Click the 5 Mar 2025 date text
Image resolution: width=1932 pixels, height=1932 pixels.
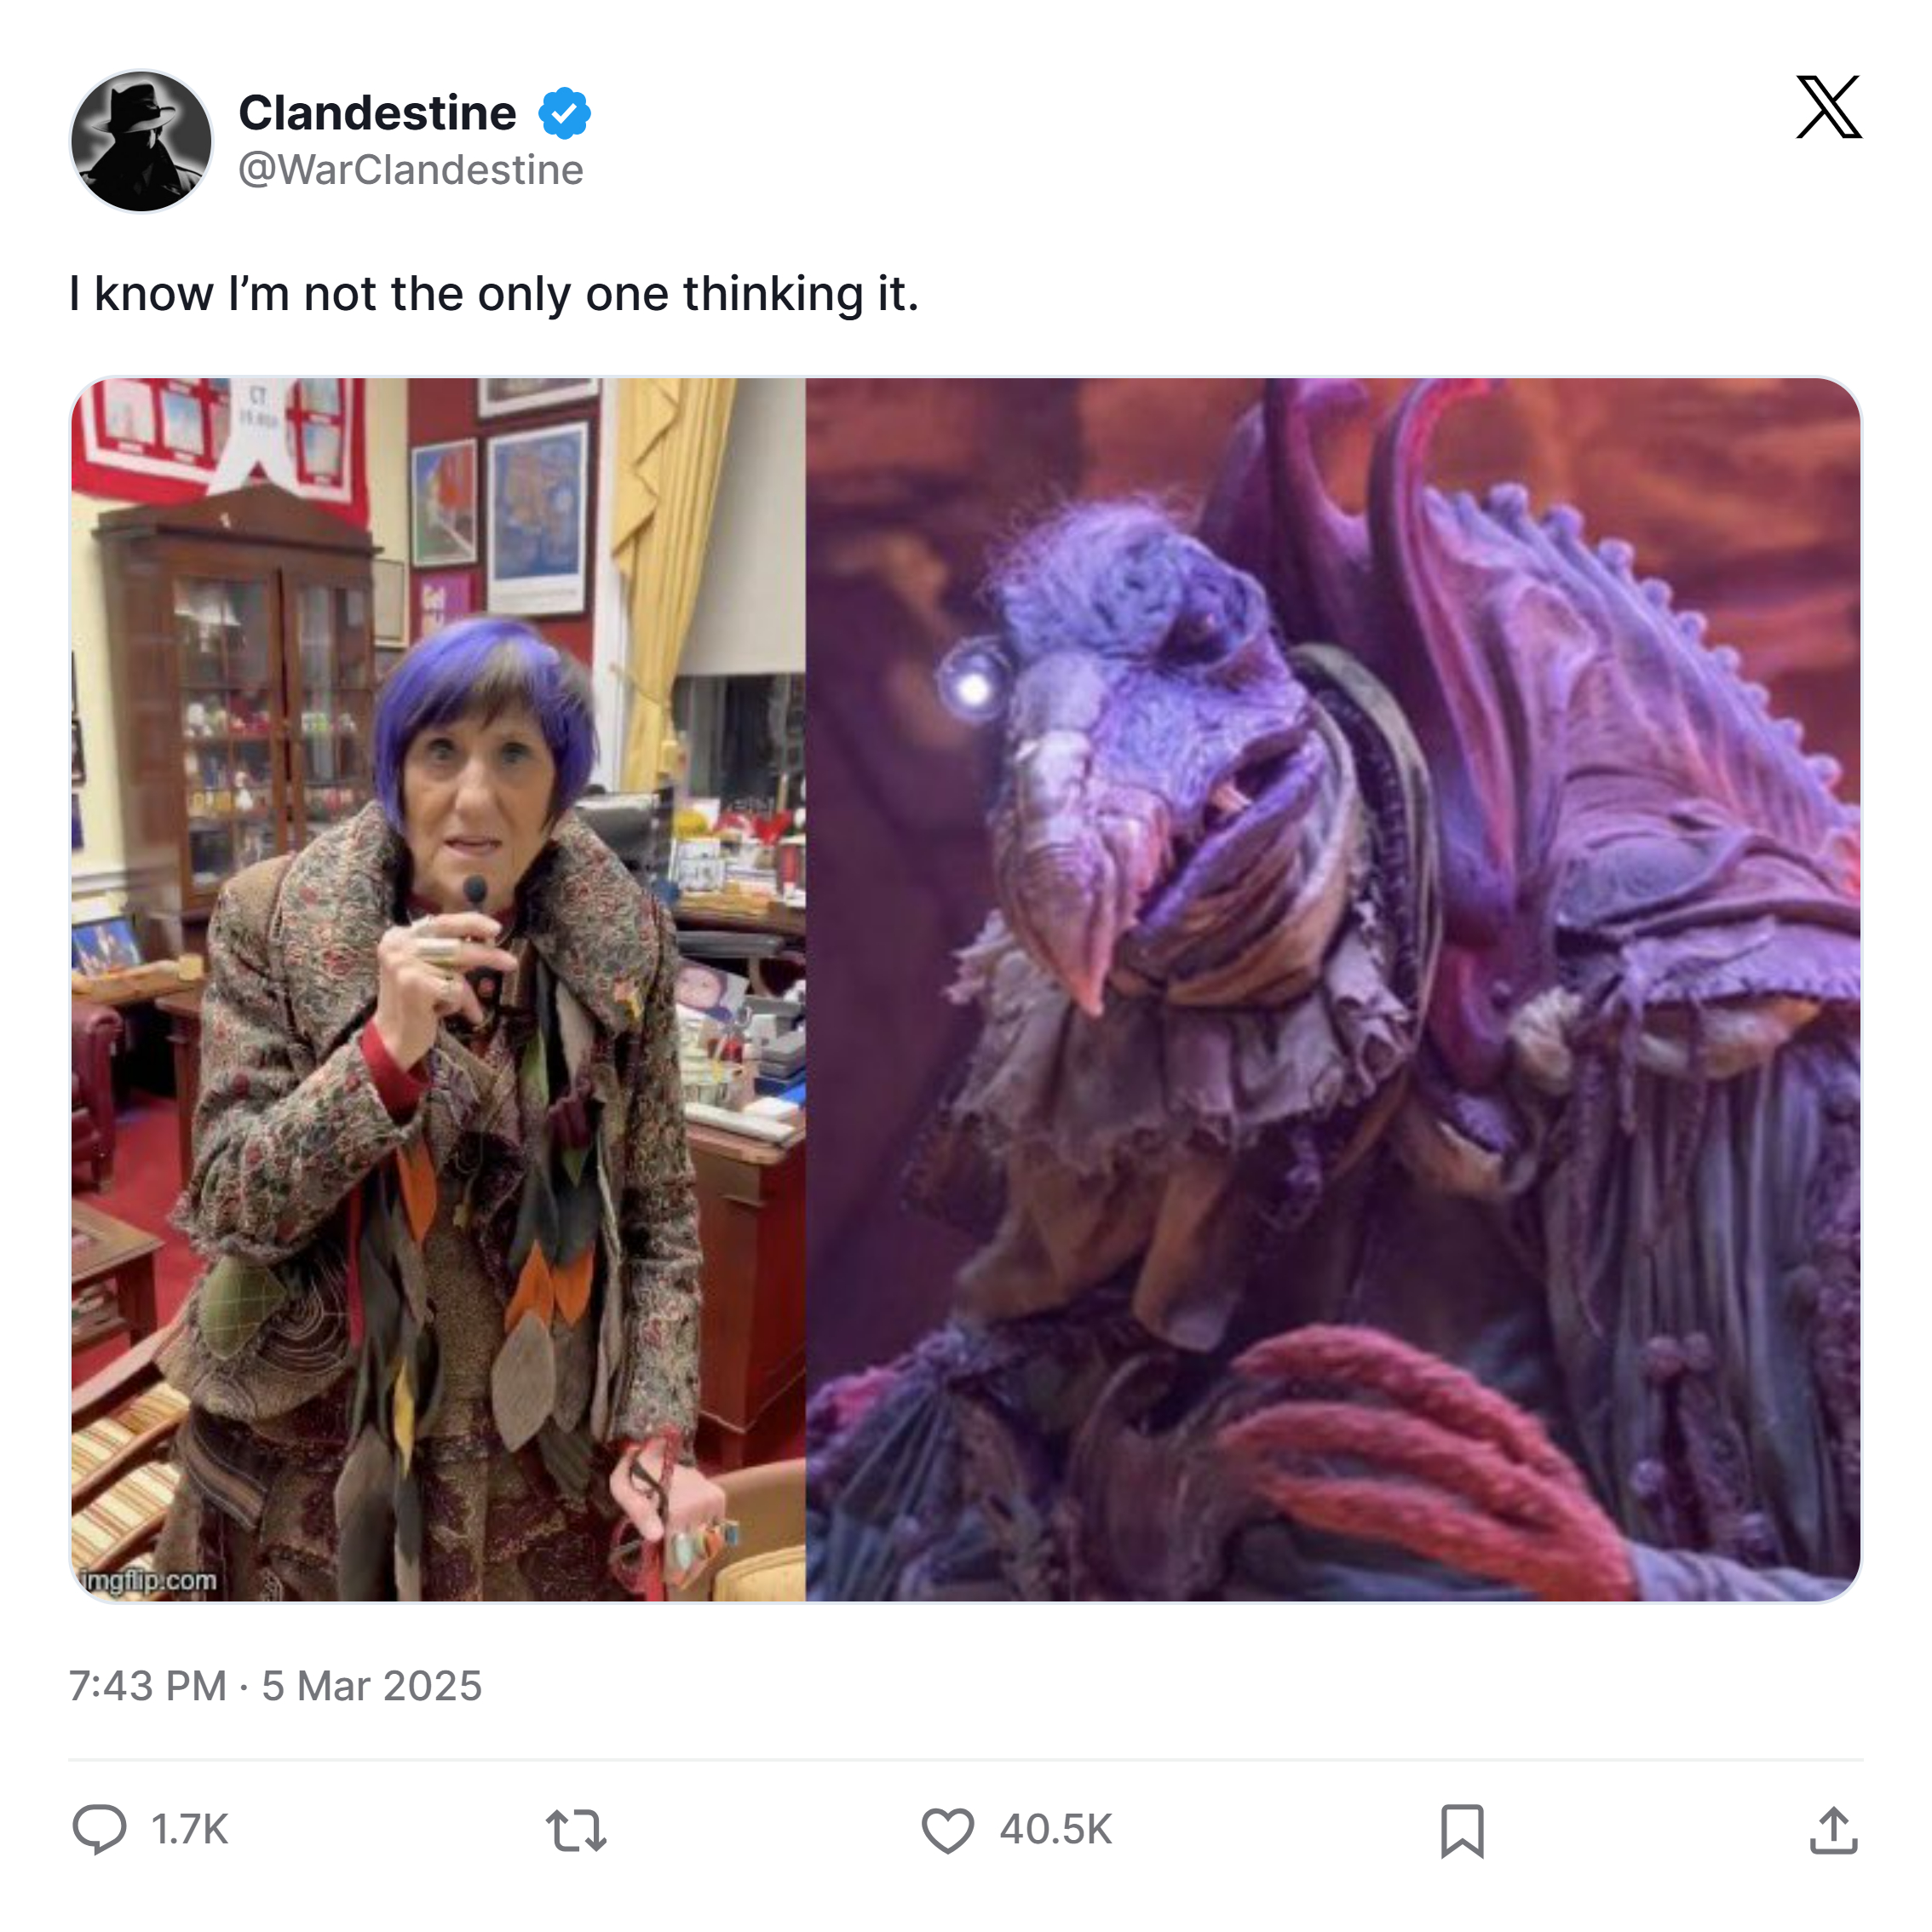coord(372,1686)
